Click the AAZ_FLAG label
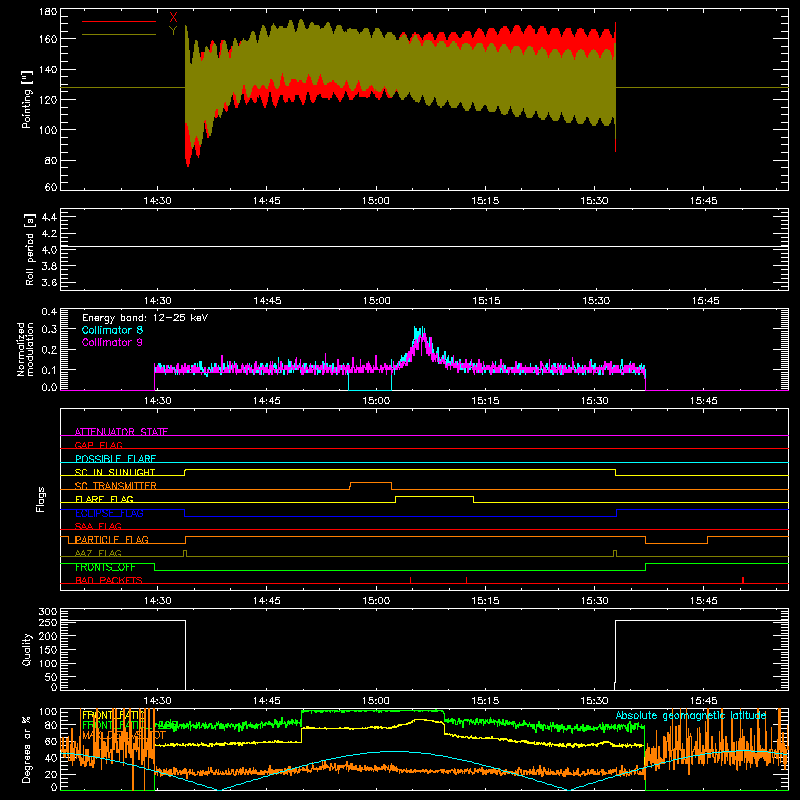 pos(98,553)
